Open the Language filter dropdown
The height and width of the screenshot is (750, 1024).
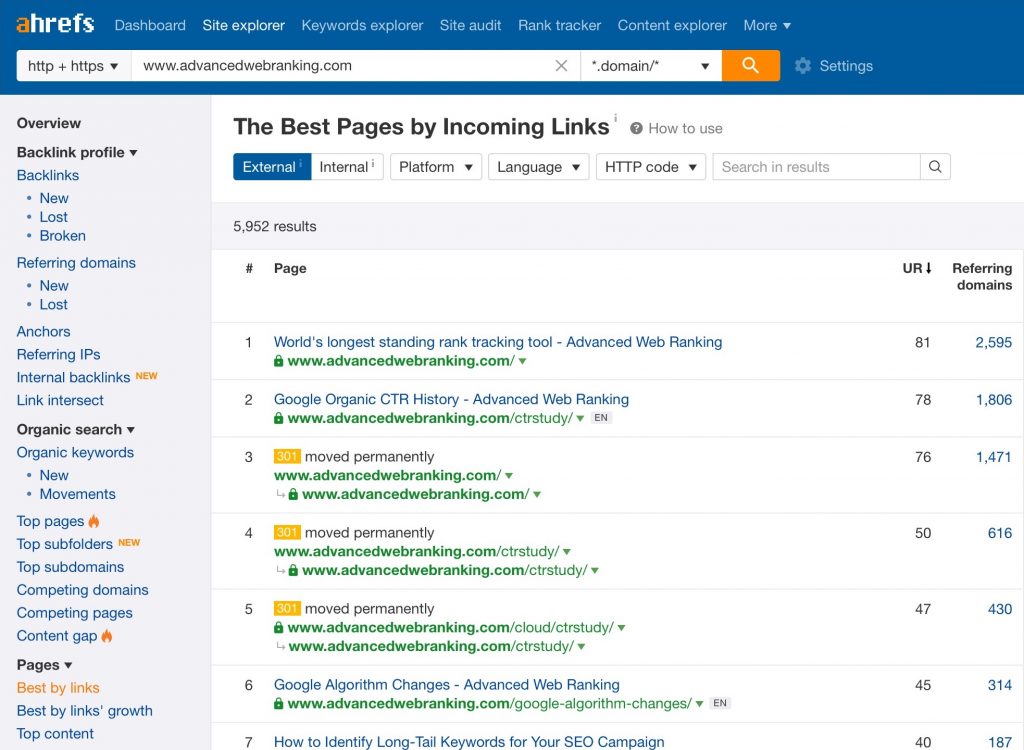coord(539,167)
